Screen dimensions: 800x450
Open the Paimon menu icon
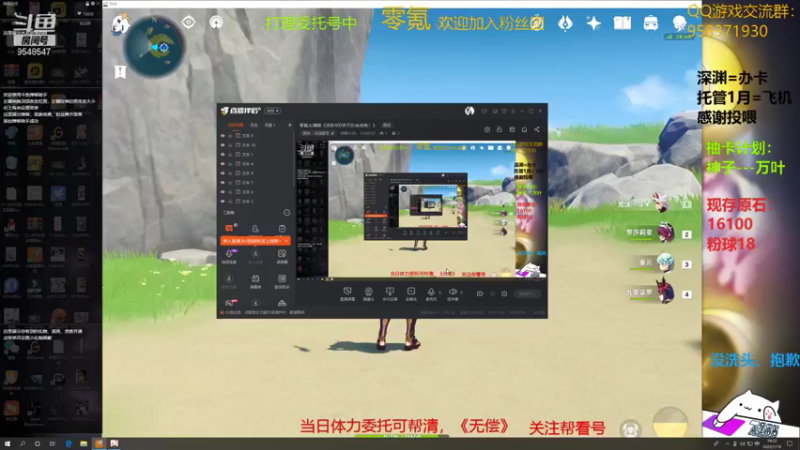120,24
